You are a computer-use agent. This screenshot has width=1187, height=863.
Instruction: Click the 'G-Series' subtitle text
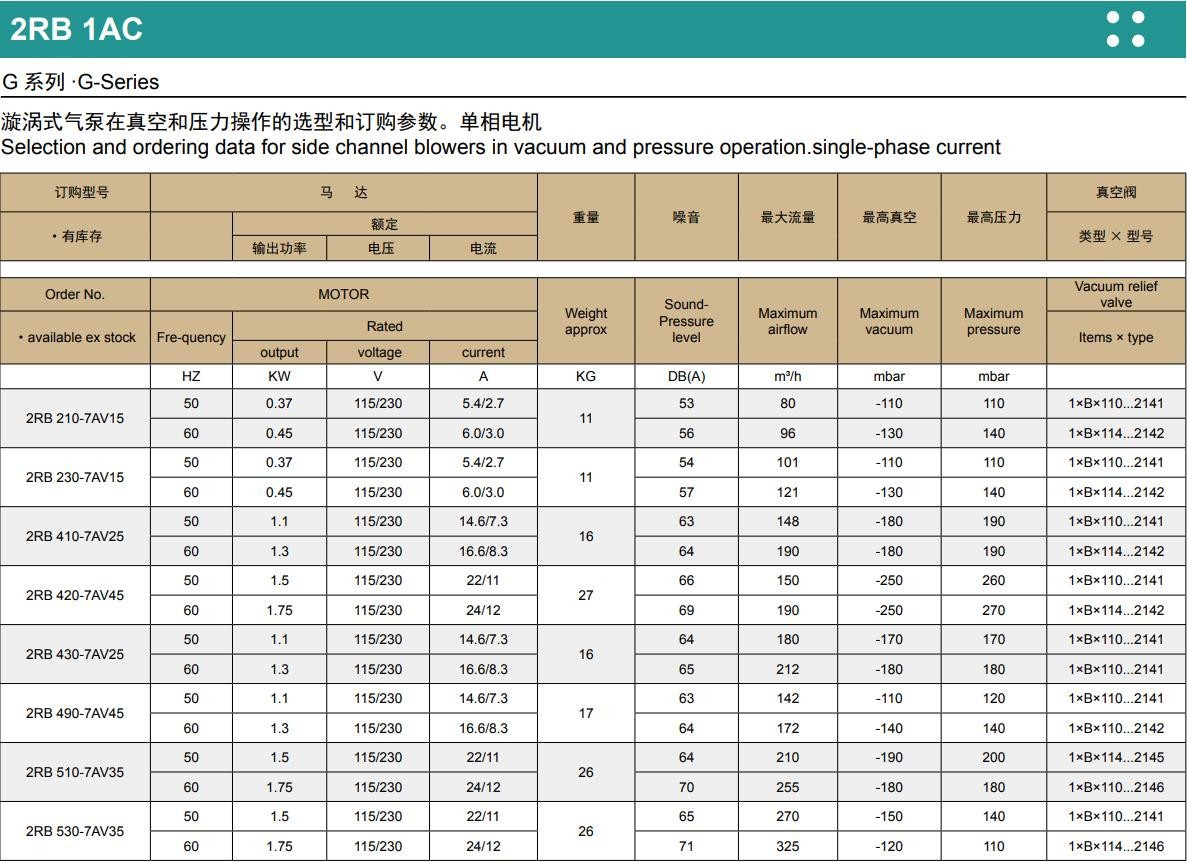(x=118, y=82)
